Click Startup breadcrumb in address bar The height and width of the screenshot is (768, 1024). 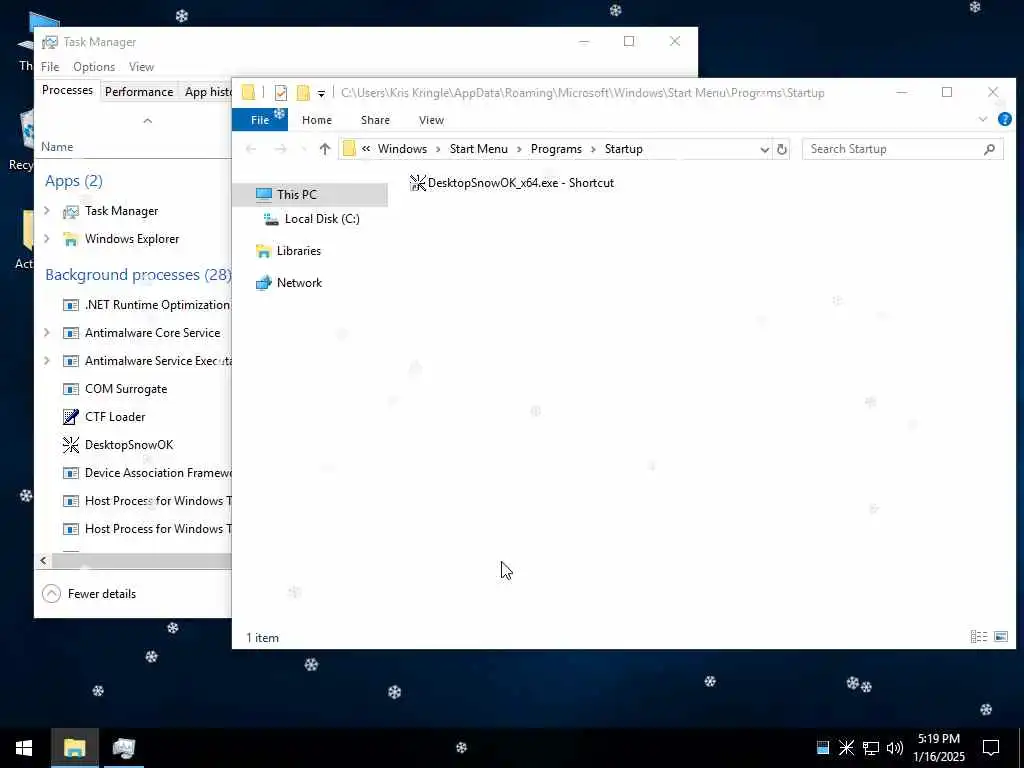[x=624, y=149]
